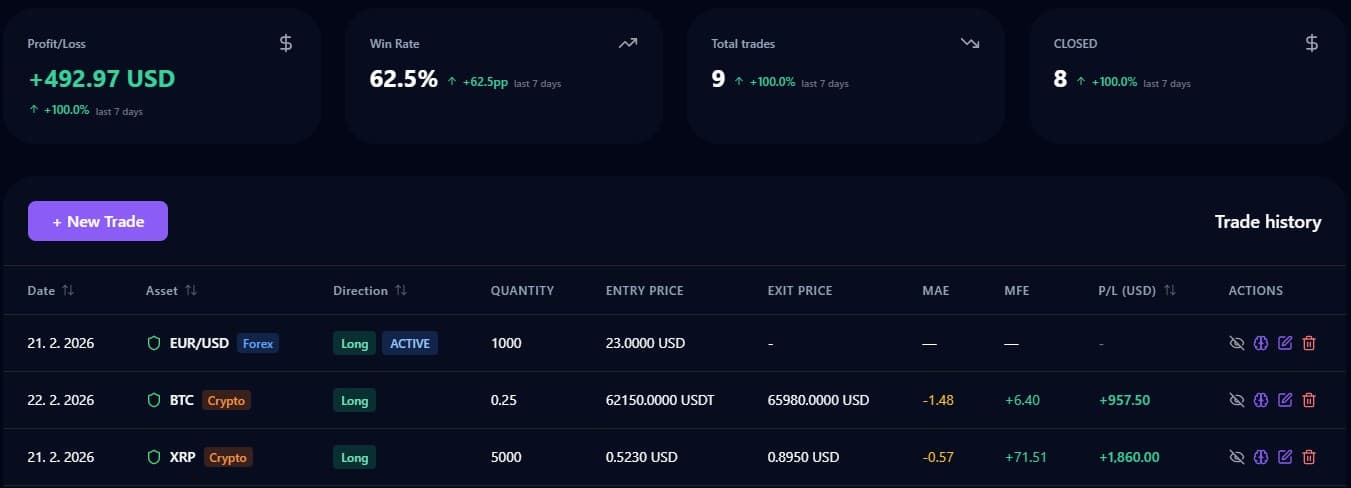Click the orange Crypto tag next to XRP

click(x=228, y=457)
